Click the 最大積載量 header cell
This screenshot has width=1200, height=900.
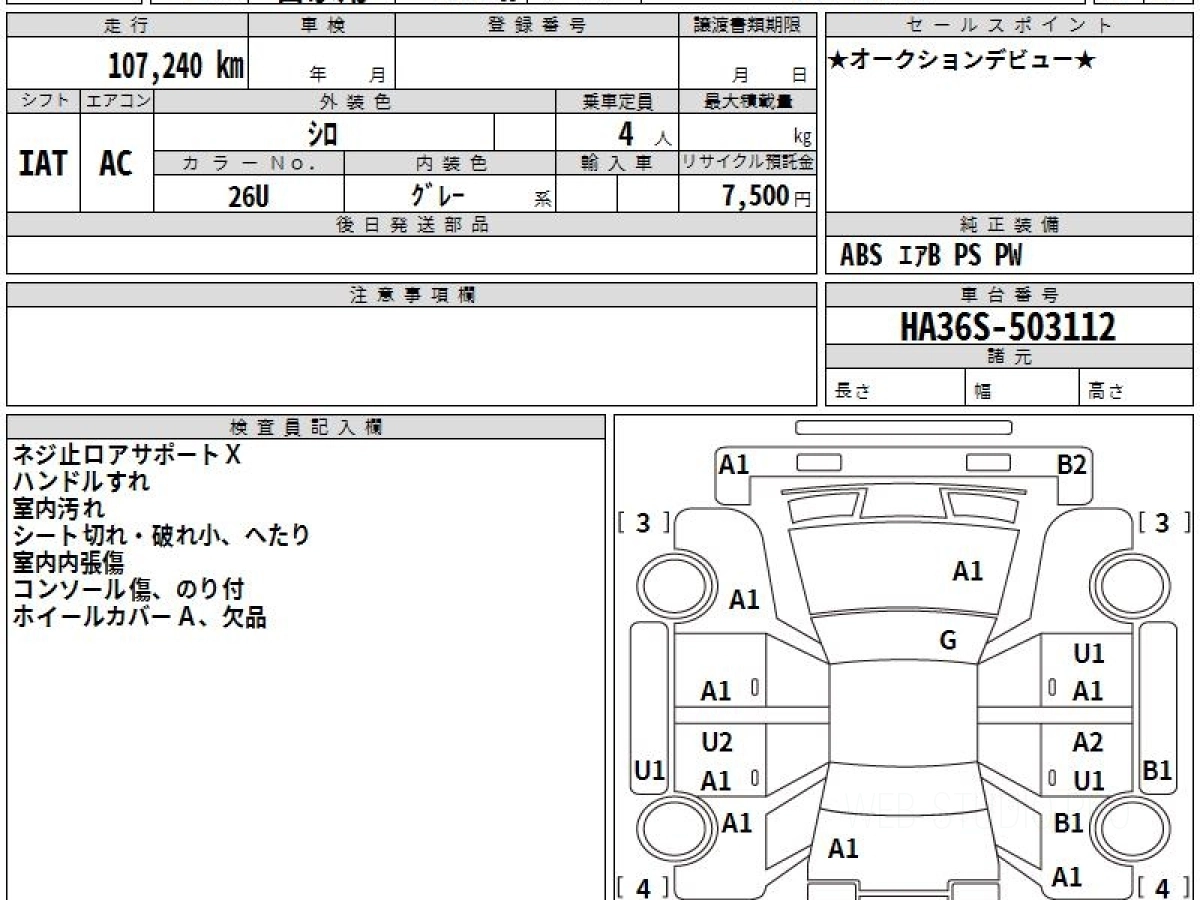747,101
